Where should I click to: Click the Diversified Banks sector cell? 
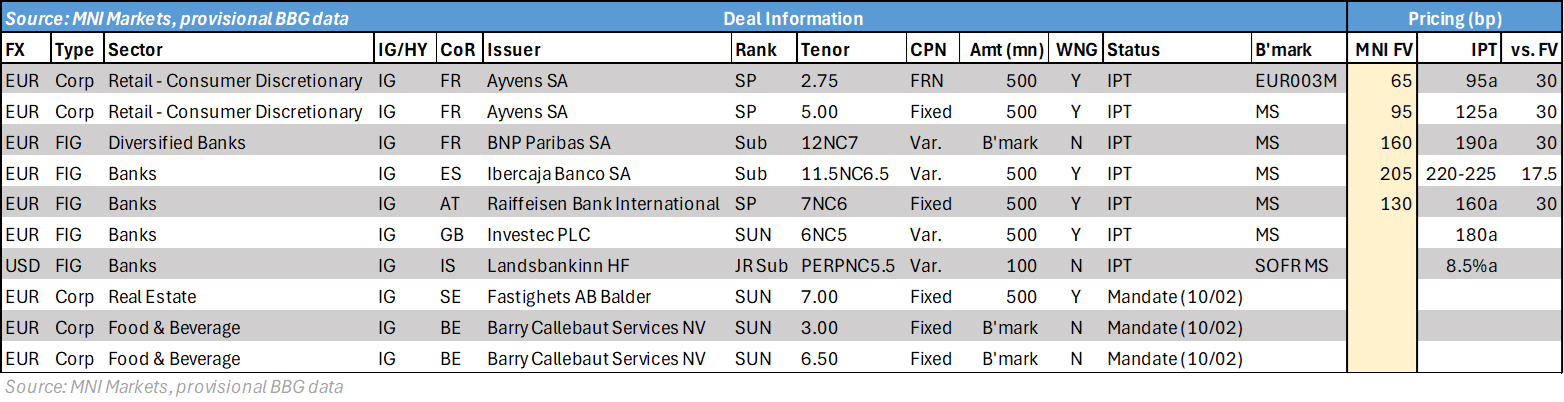pyautogui.click(x=176, y=142)
